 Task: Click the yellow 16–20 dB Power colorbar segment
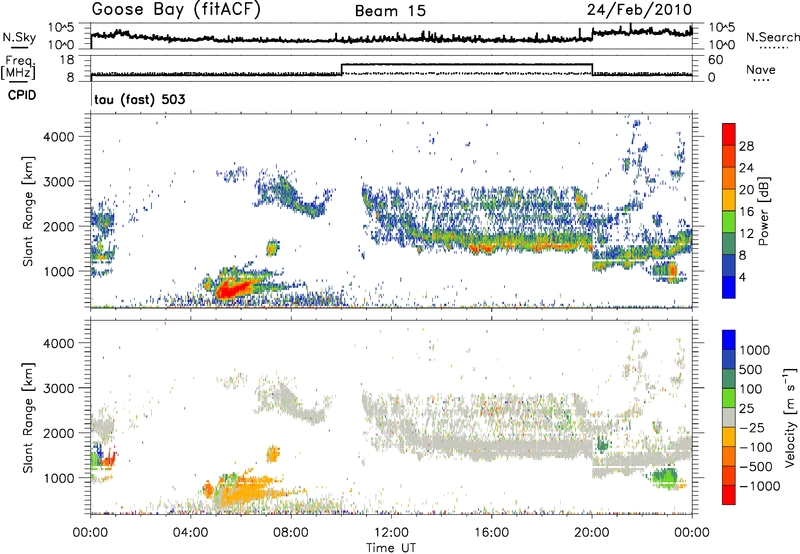(729, 200)
